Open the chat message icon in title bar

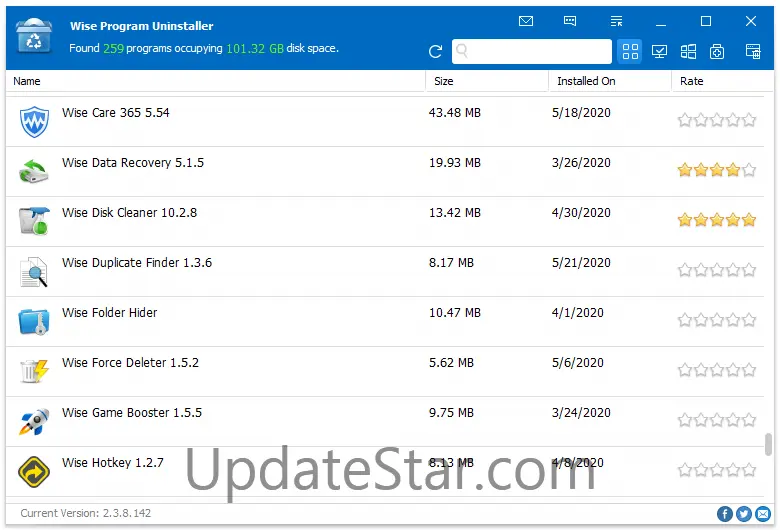pos(570,21)
